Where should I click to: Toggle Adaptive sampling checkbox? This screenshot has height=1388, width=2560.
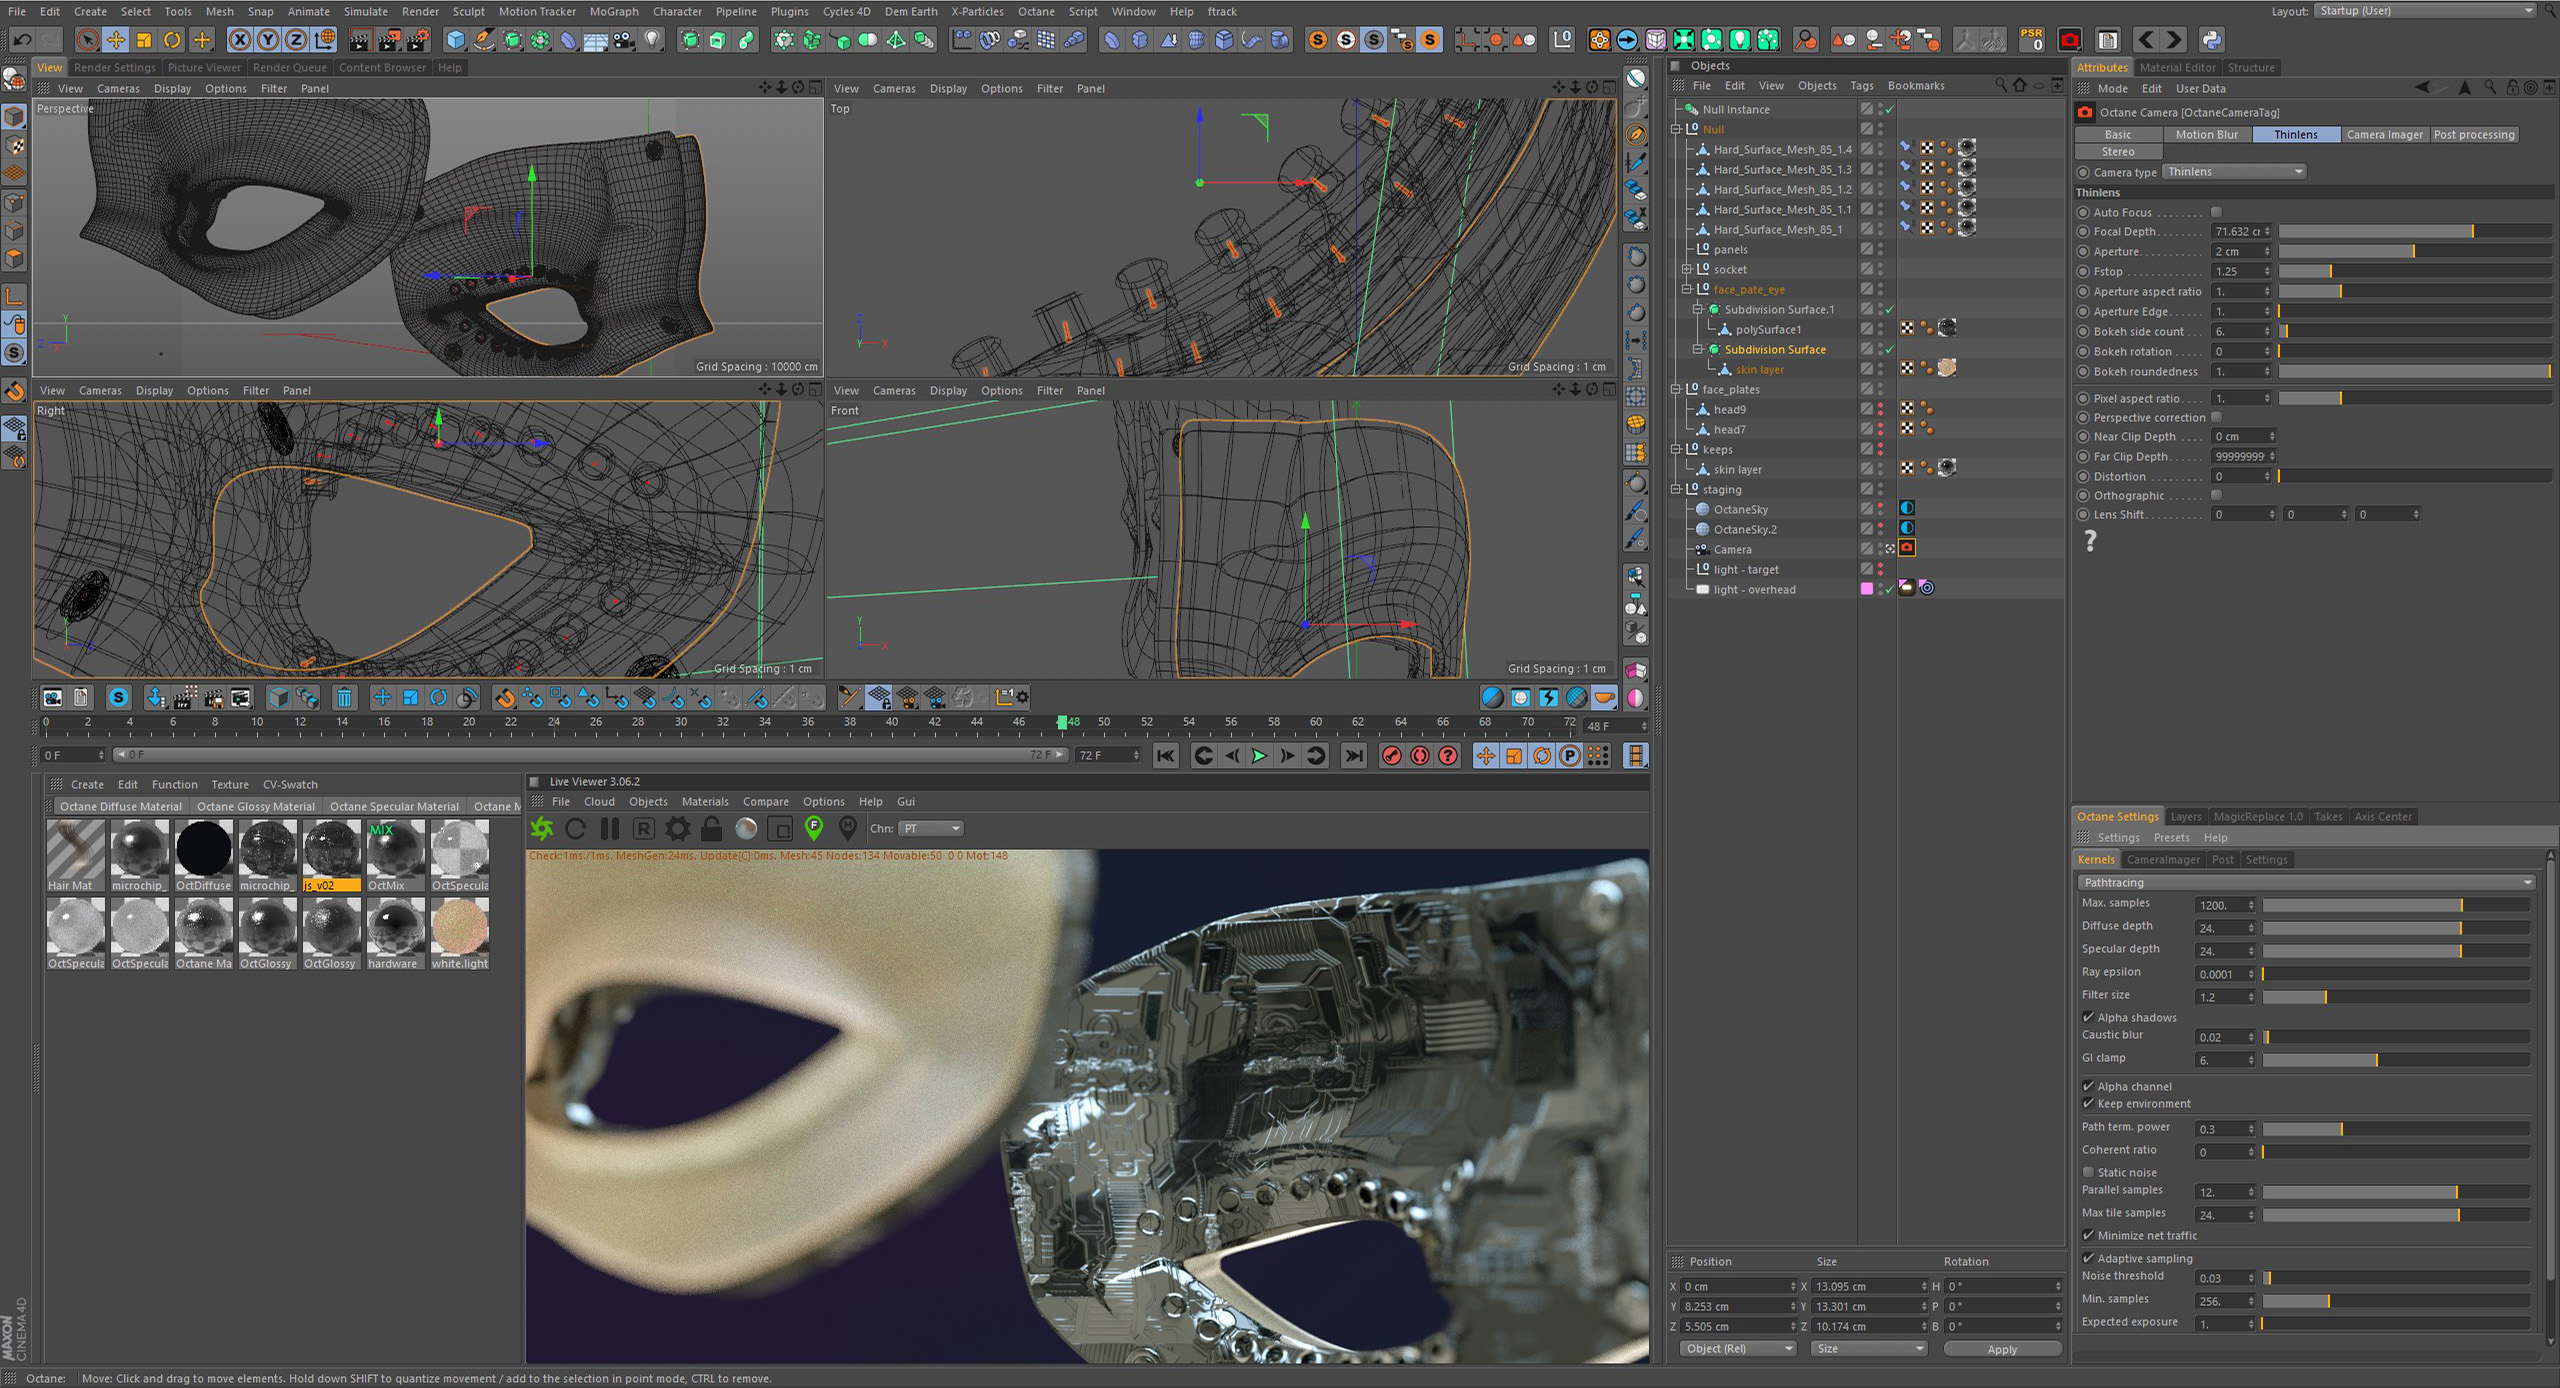click(2088, 1258)
